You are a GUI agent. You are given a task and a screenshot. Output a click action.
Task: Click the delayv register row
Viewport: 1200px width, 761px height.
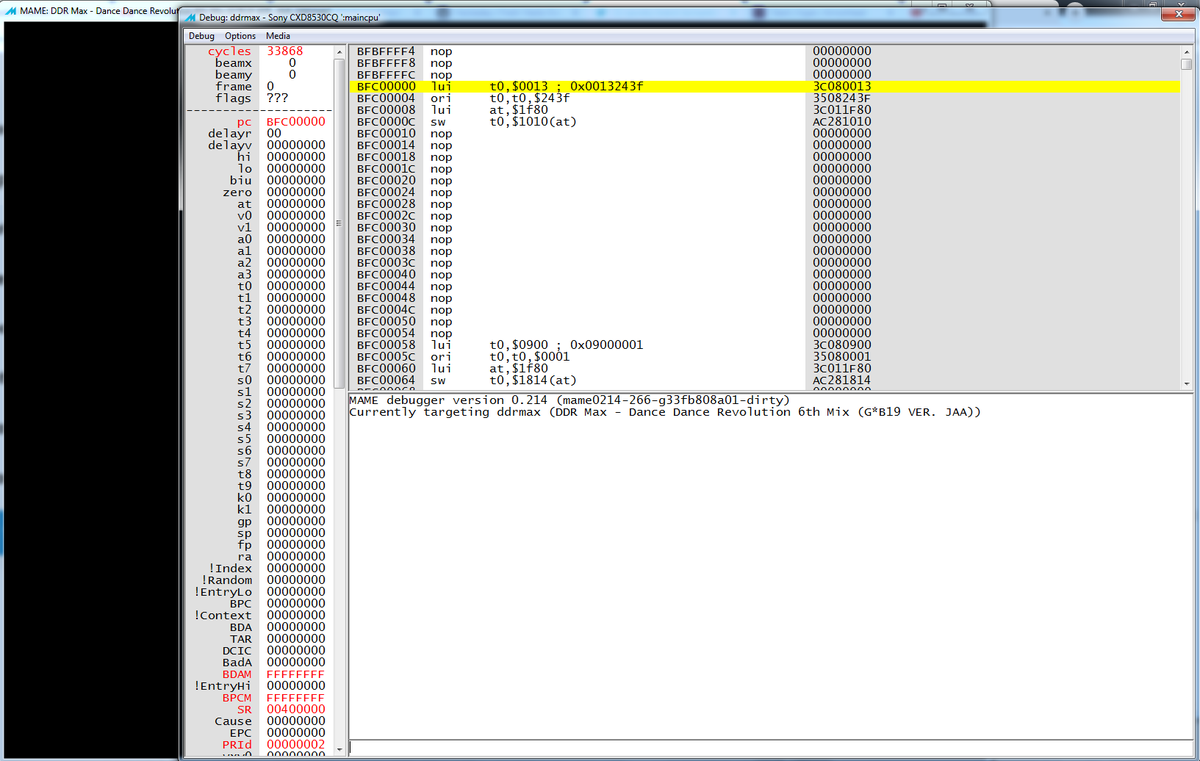pos(260,145)
